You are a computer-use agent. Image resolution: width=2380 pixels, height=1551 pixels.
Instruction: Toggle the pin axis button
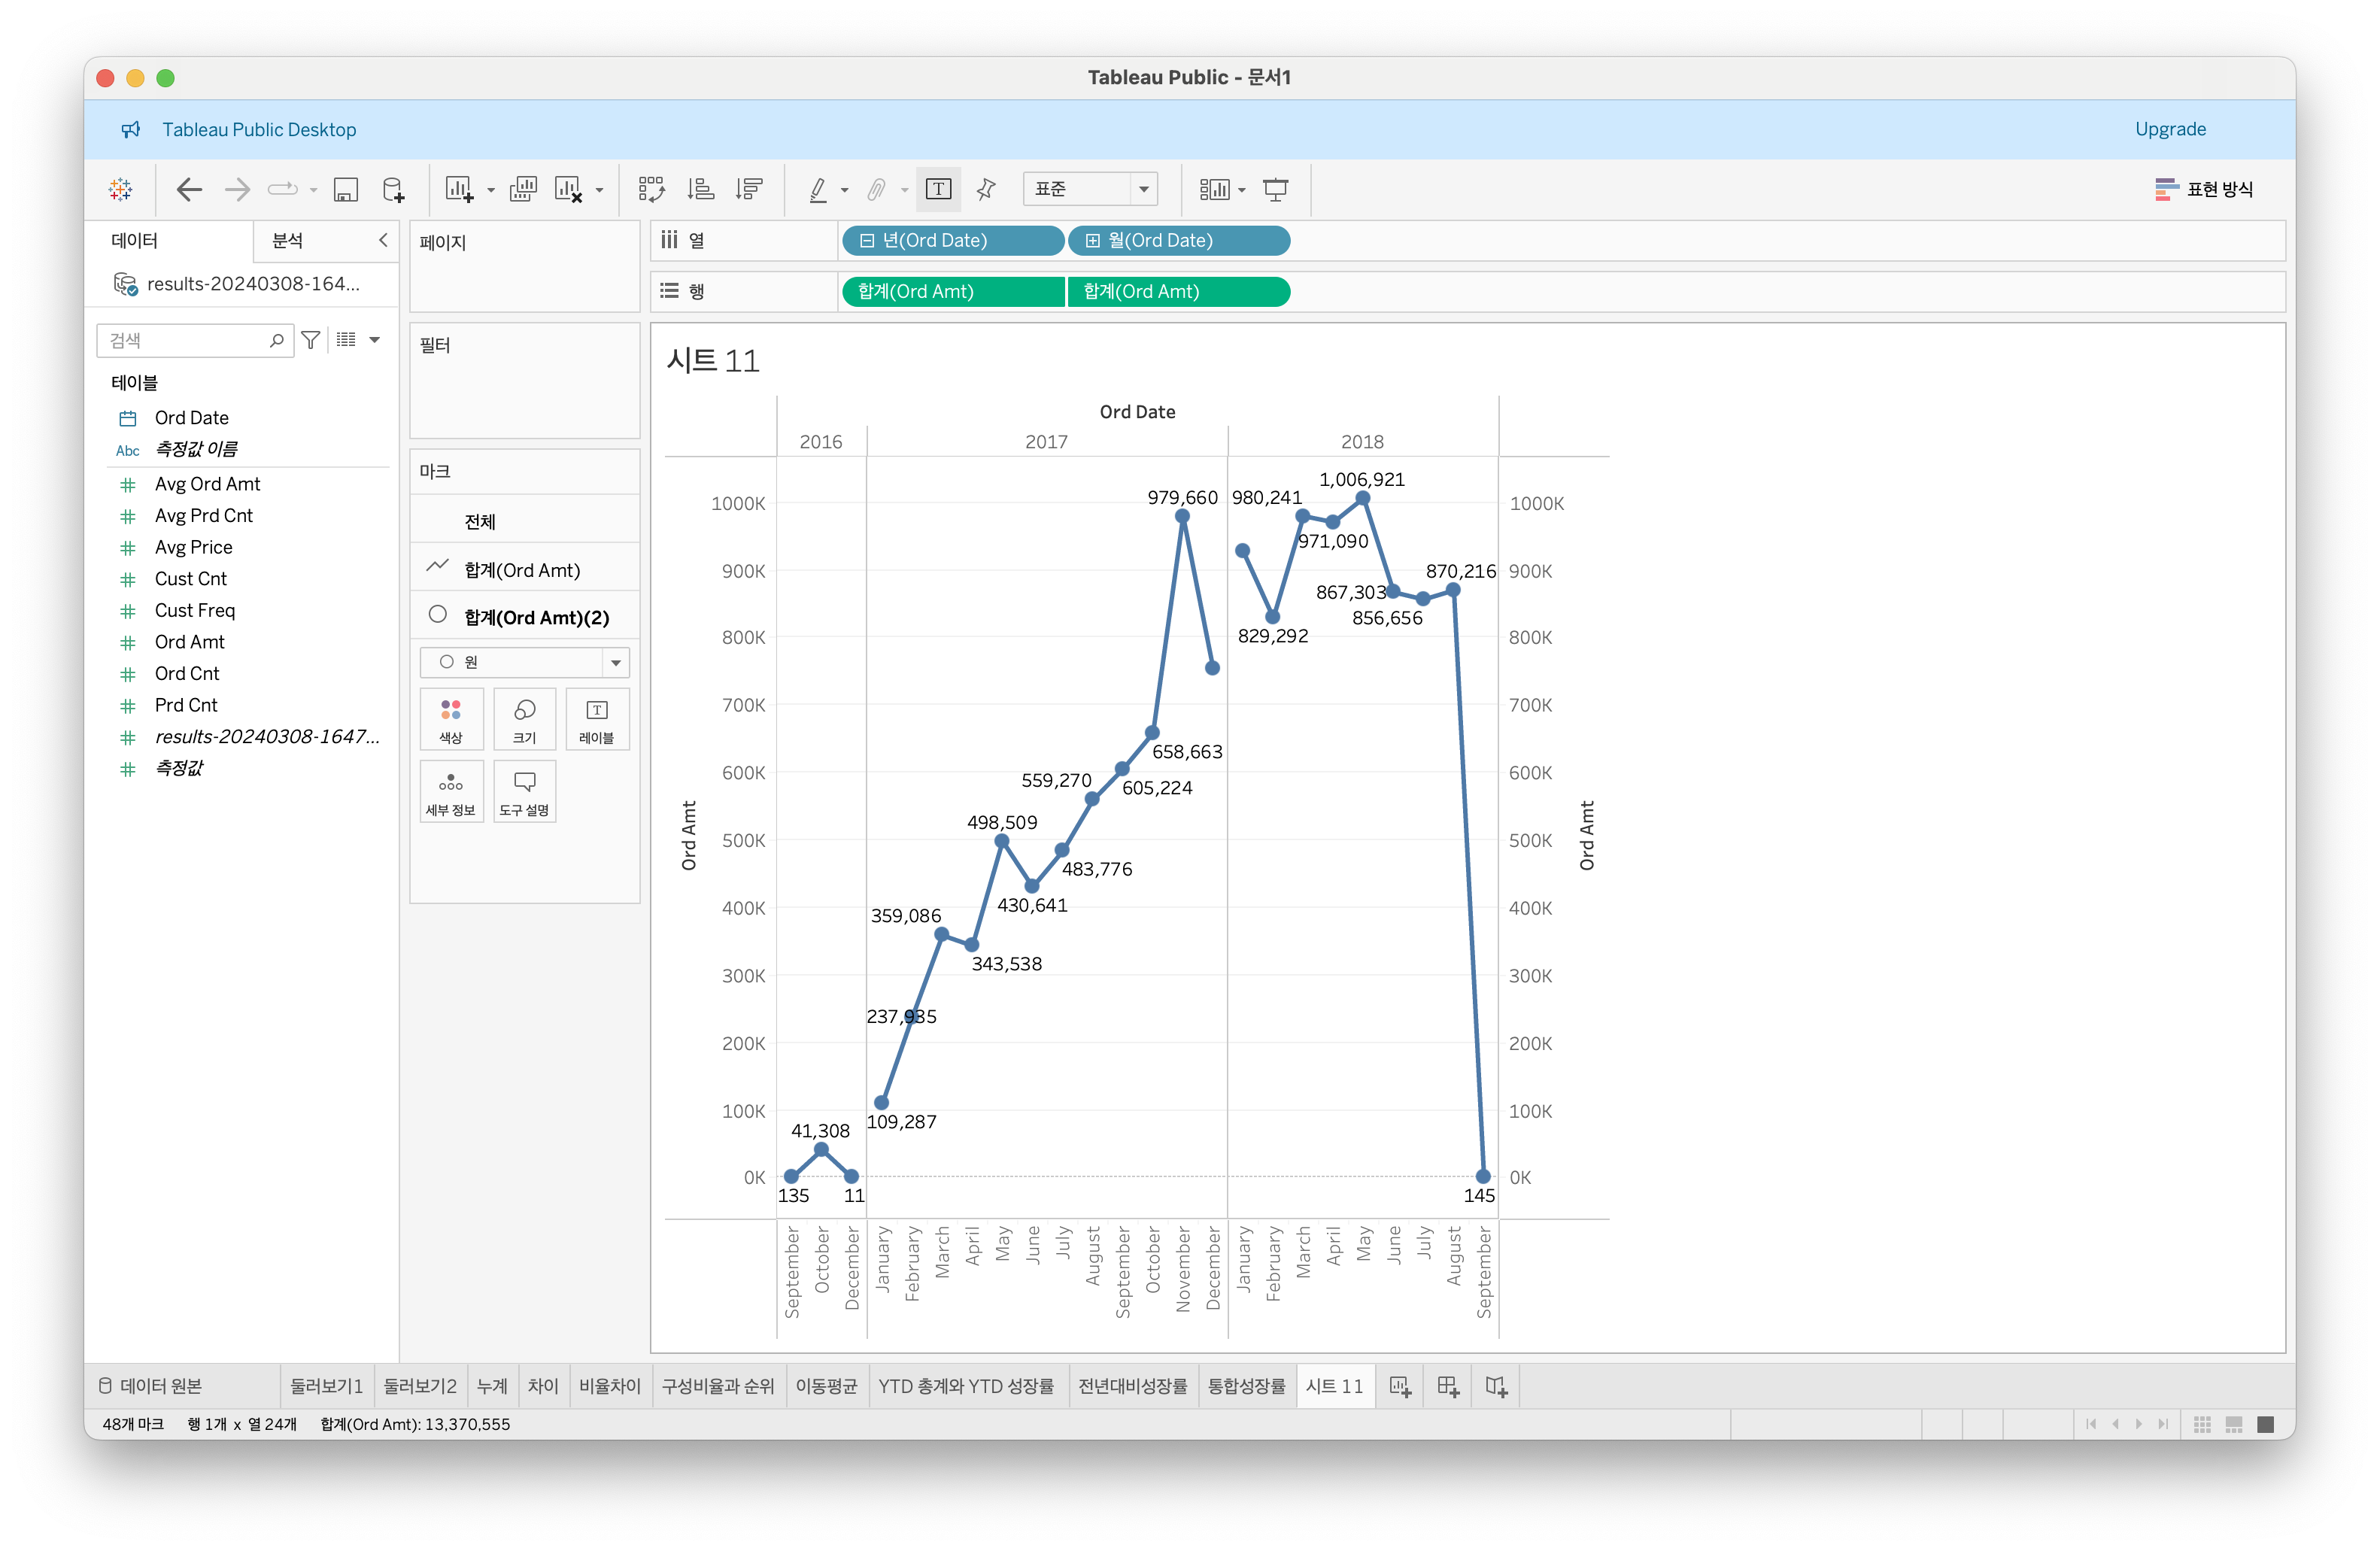pos(986,189)
